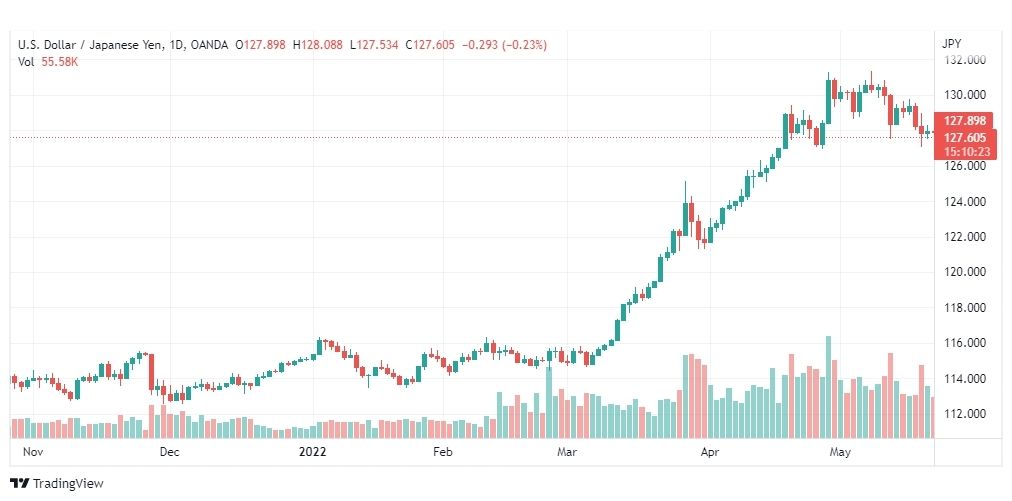
Task: Click the closing price C127.605 value
Action: click(430, 45)
